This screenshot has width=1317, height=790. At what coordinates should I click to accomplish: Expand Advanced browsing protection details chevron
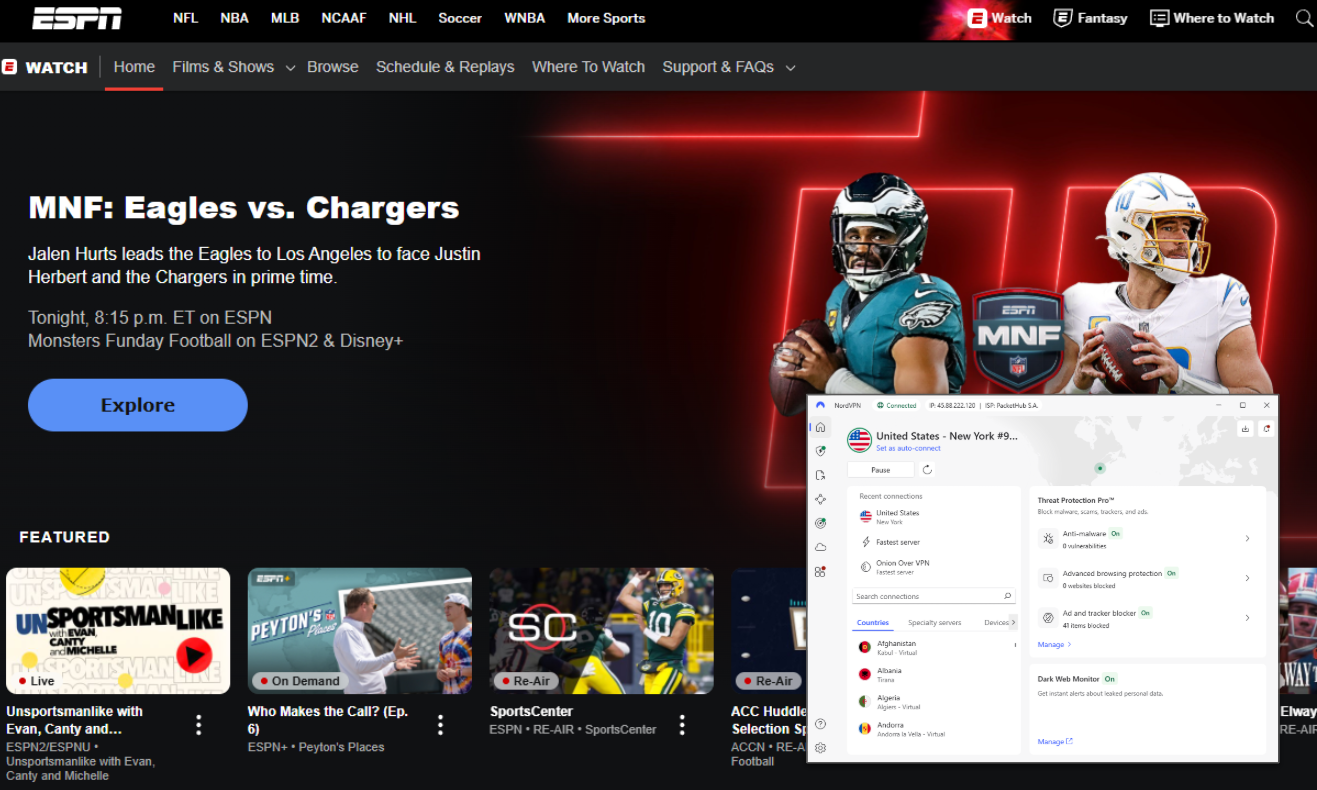[1248, 578]
